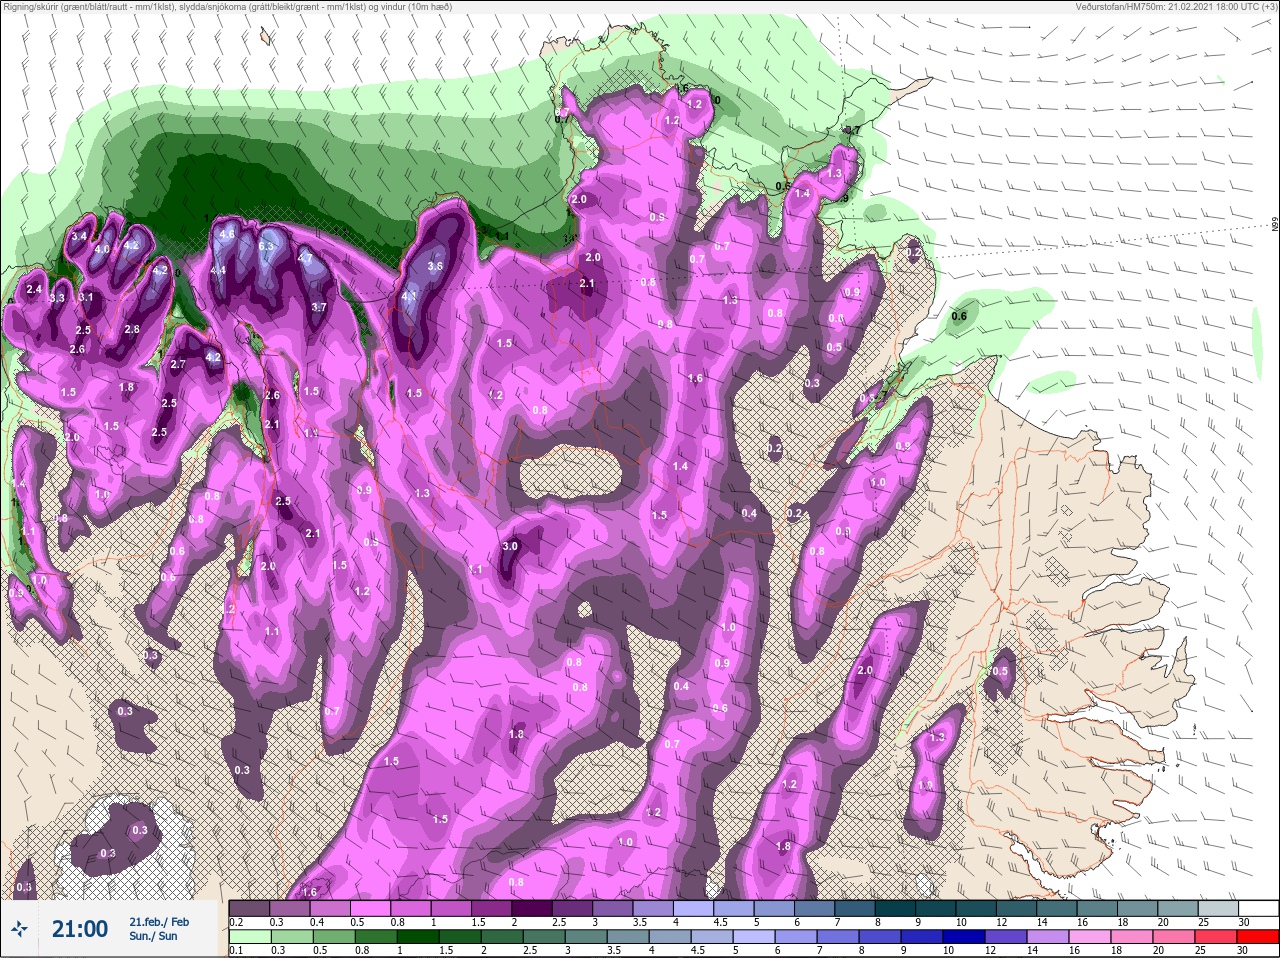This screenshot has width=1280, height=958.
Task: Click the 4.4 precipitation value on map
Action: 218,270
